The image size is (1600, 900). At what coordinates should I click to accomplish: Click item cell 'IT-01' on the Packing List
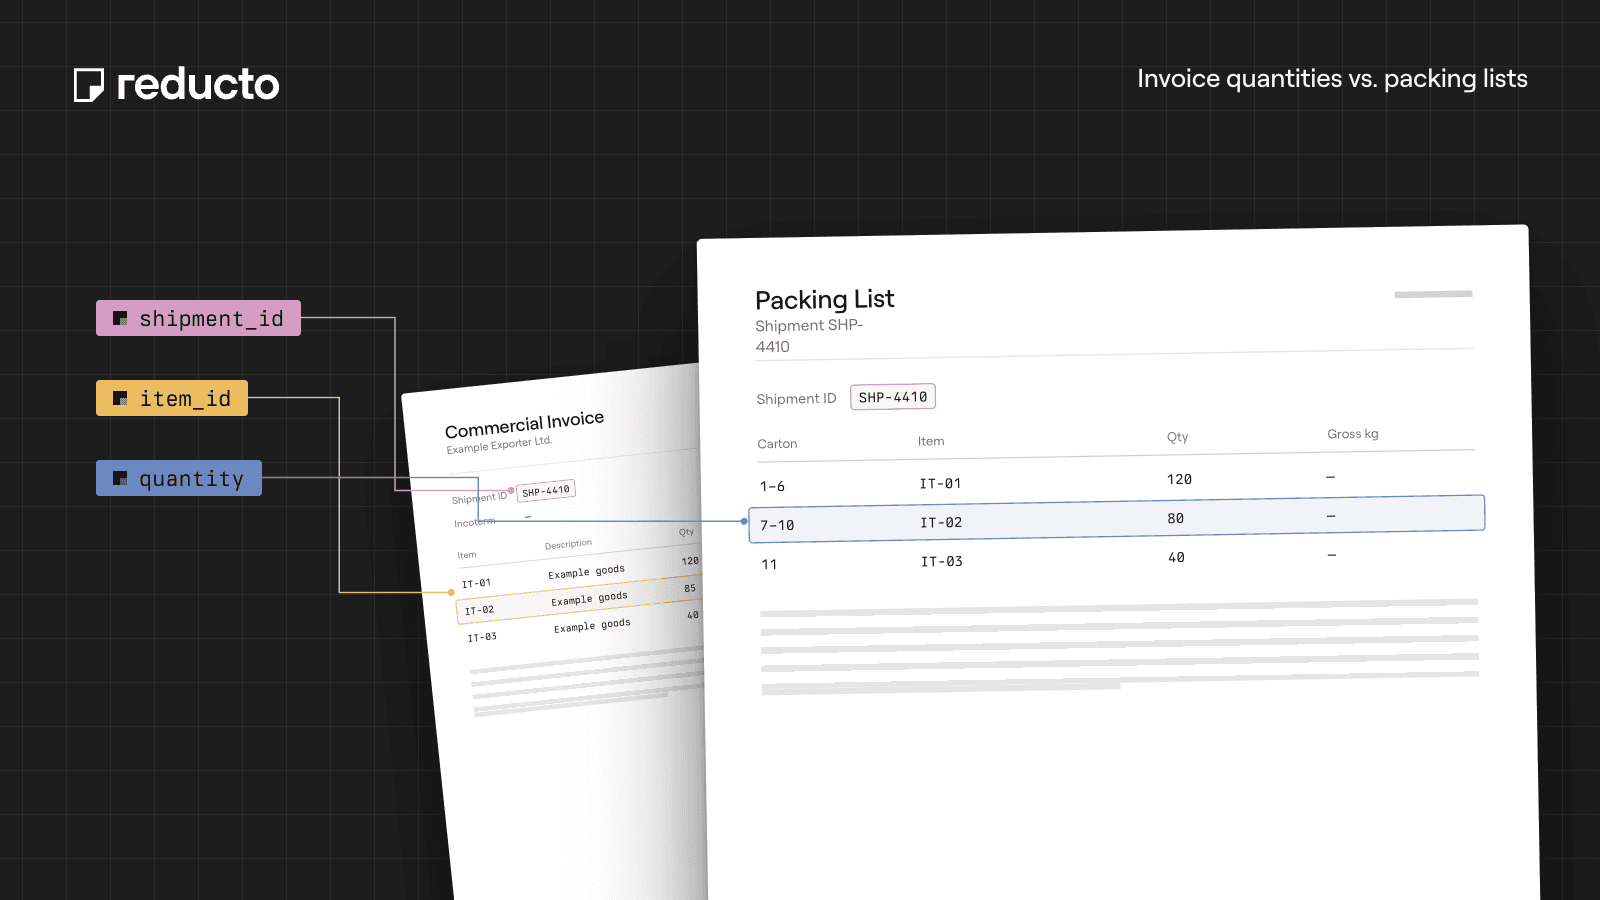pyautogui.click(x=940, y=484)
